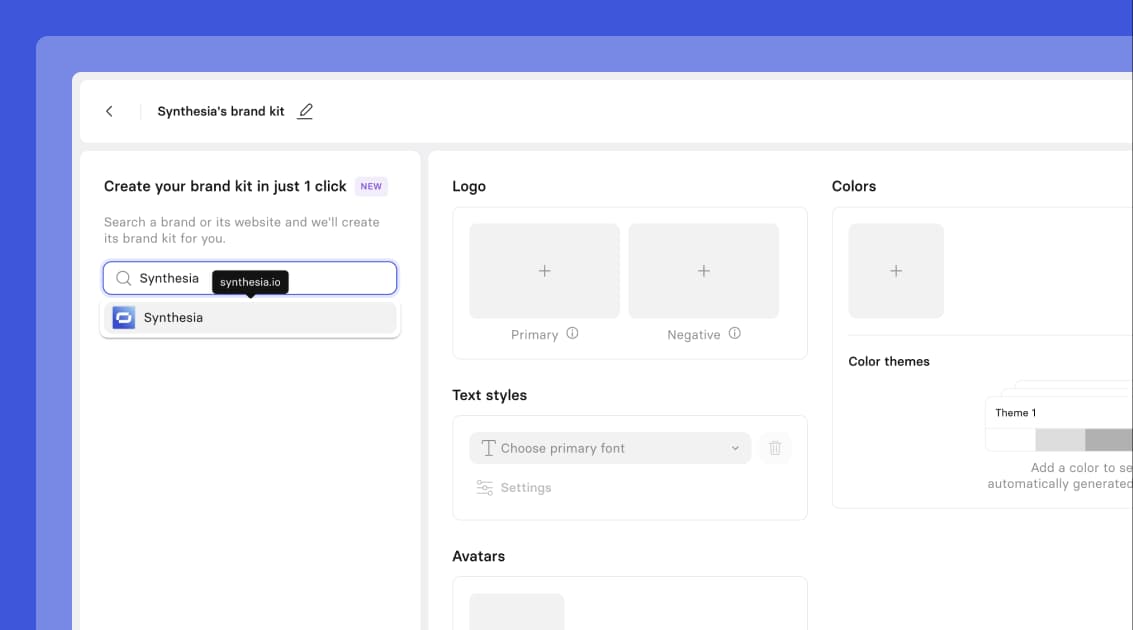
Task: Click the brand search input field
Action: tap(250, 278)
